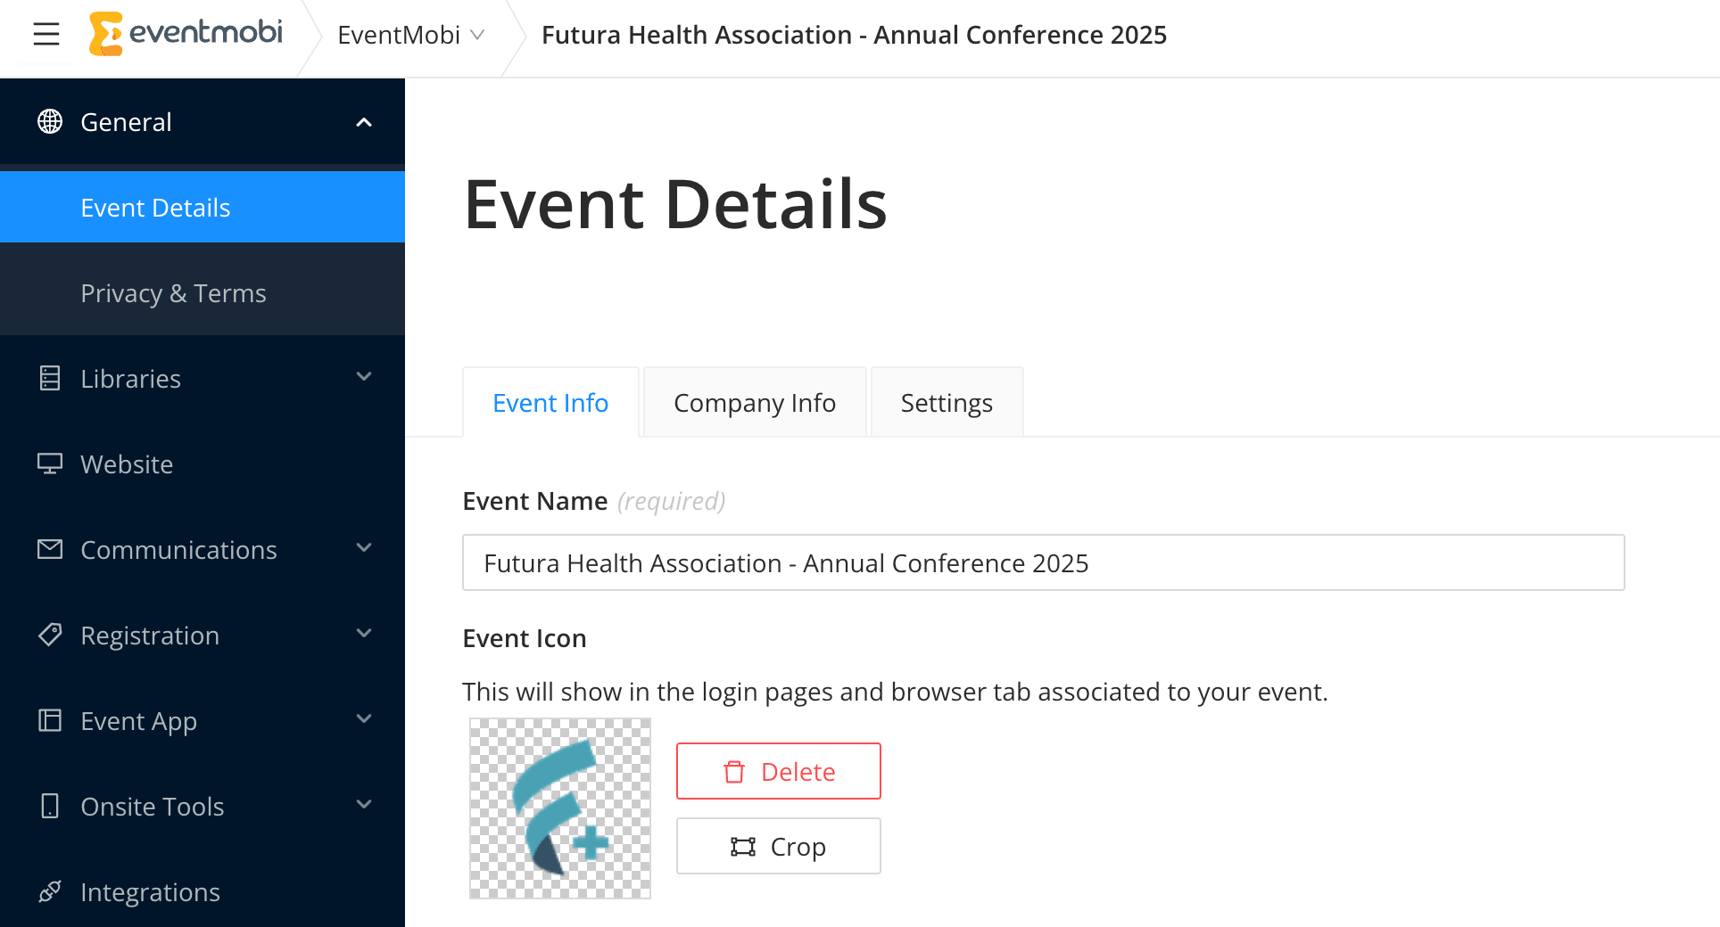The width and height of the screenshot is (1720, 927).
Task: Click the General globe icon
Action: [x=49, y=121]
